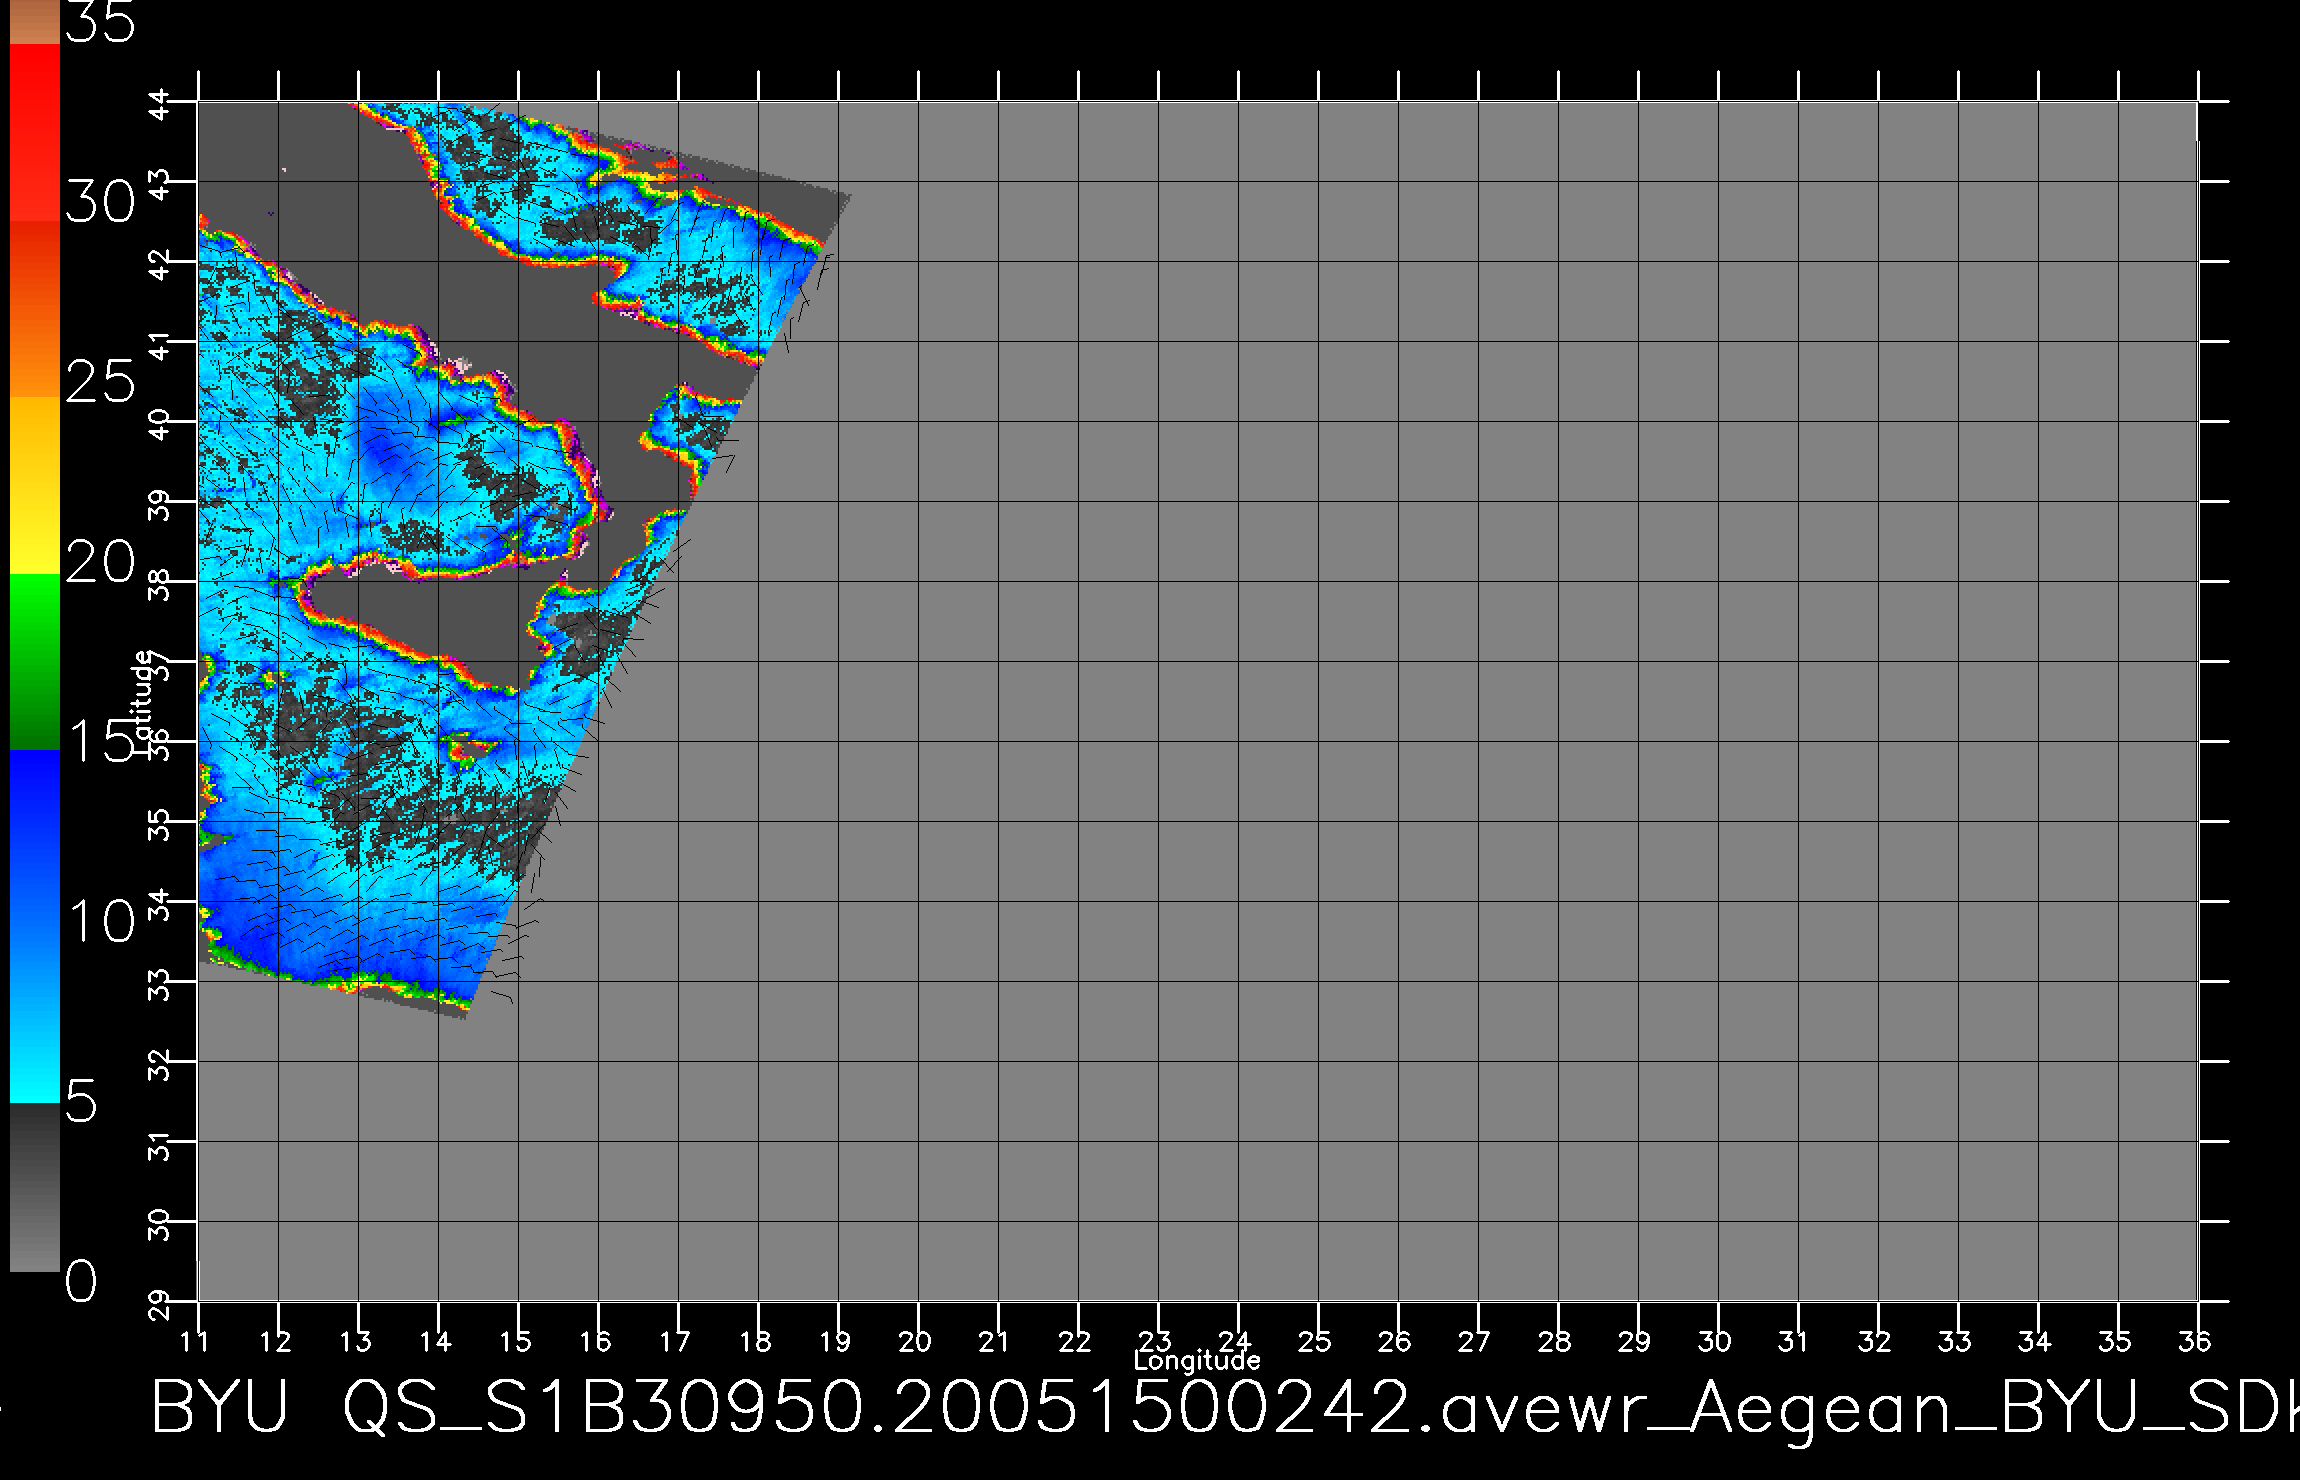Click the orange colorbar segment near 25

point(35,310)
